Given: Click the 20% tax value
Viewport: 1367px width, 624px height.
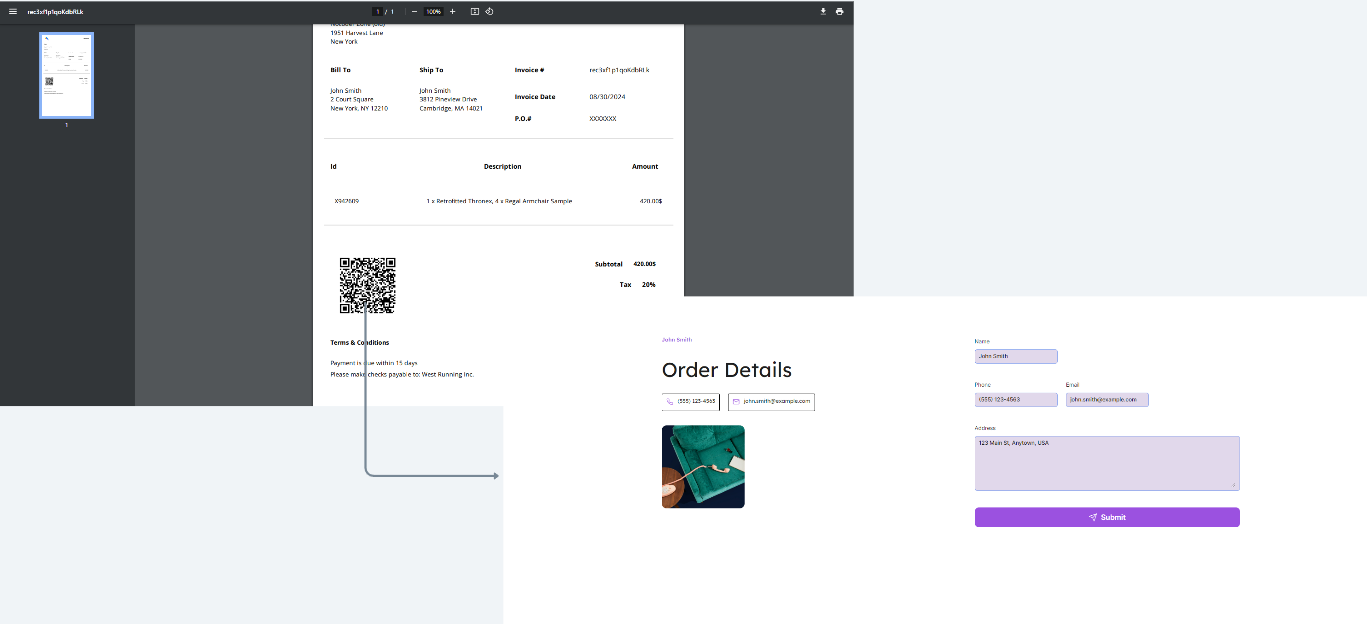Looking at the screenshot, I should pyautogui.click(x=649, y=285).
